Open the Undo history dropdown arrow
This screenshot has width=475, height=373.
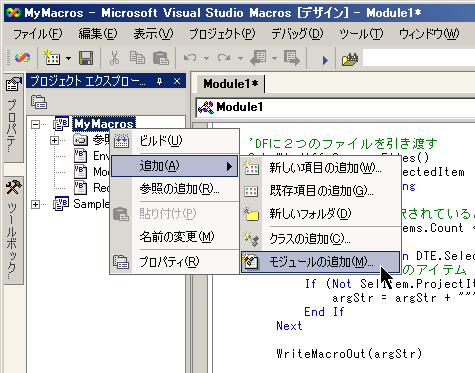[206, 59]
